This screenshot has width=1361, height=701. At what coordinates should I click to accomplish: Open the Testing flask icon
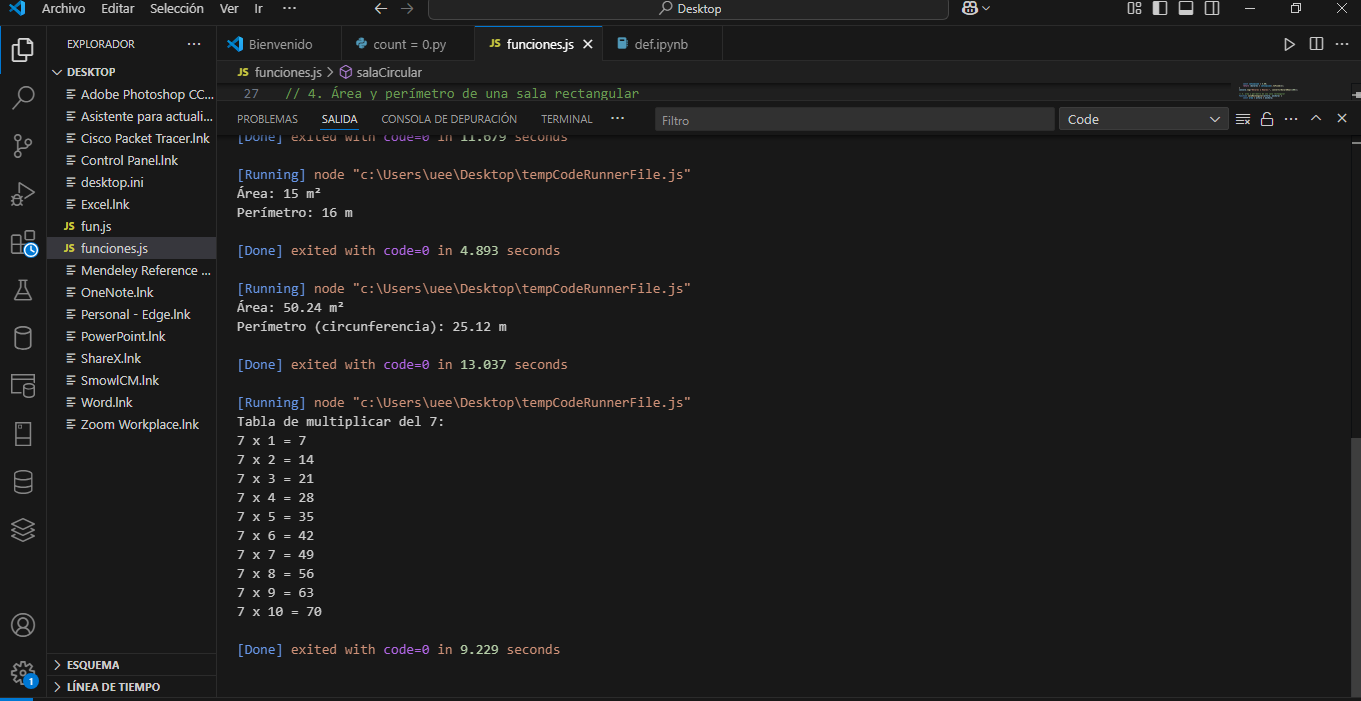22,290
